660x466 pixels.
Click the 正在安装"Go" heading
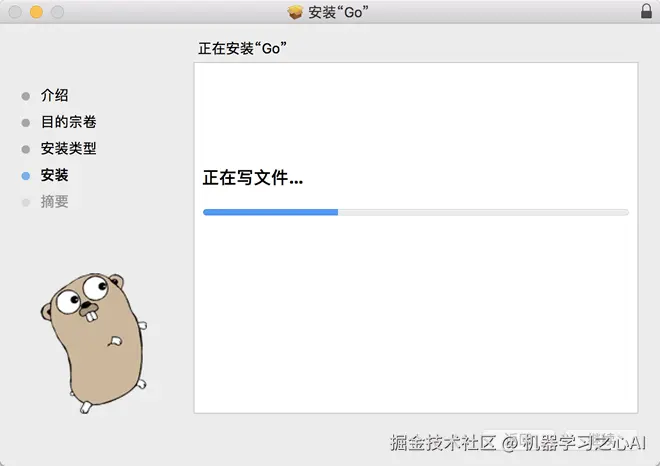pos(242,48)
